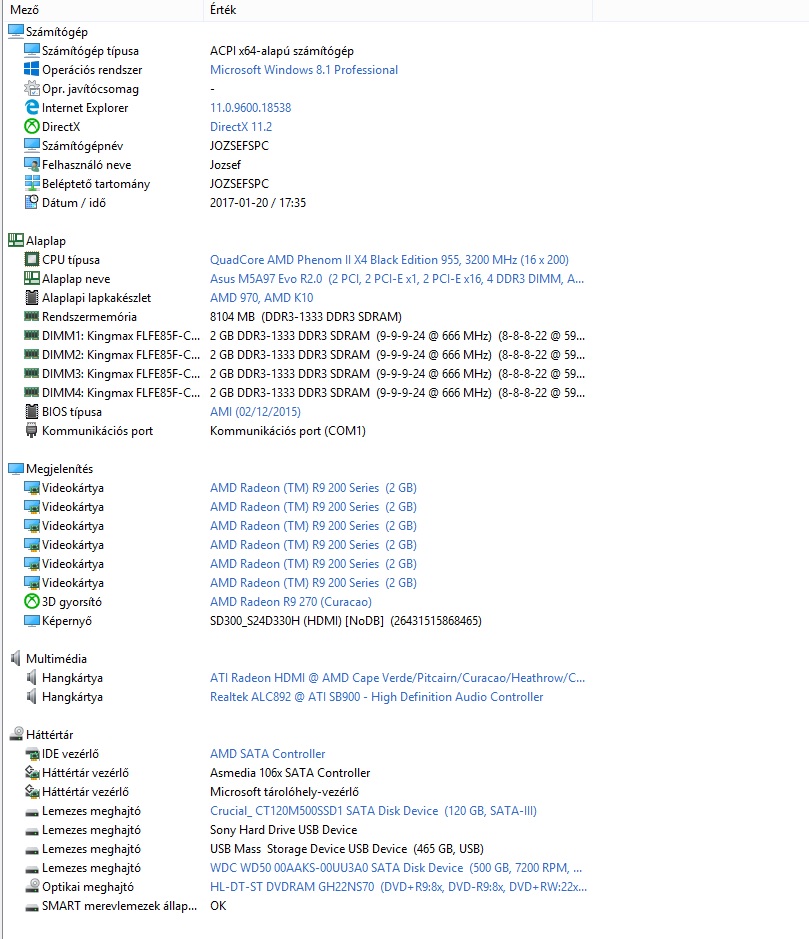Open the WDC WD50 00AAKS disk link
The image size is (809, 939).
click(396, 867)
